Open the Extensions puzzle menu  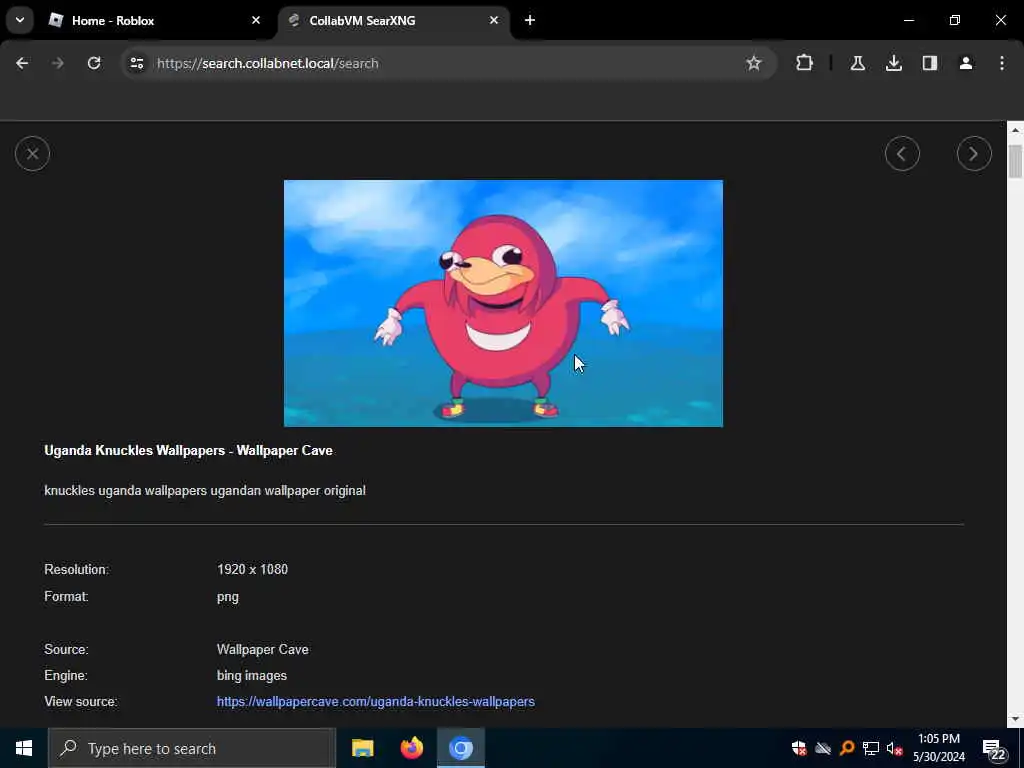click(x=805, y=63)
